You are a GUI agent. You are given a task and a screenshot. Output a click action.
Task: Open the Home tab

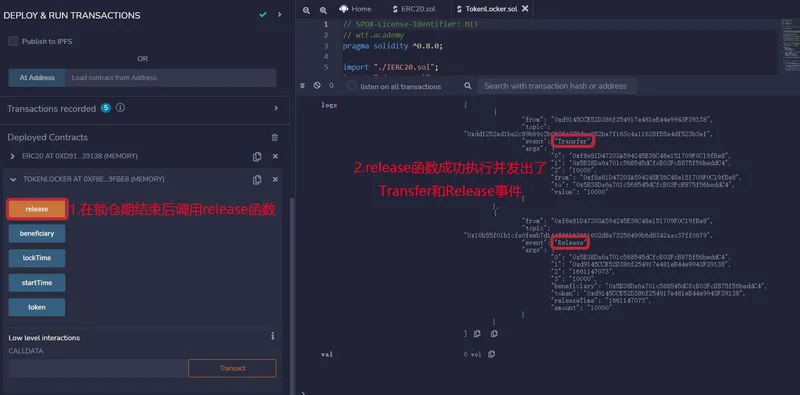tap(356, 9)
